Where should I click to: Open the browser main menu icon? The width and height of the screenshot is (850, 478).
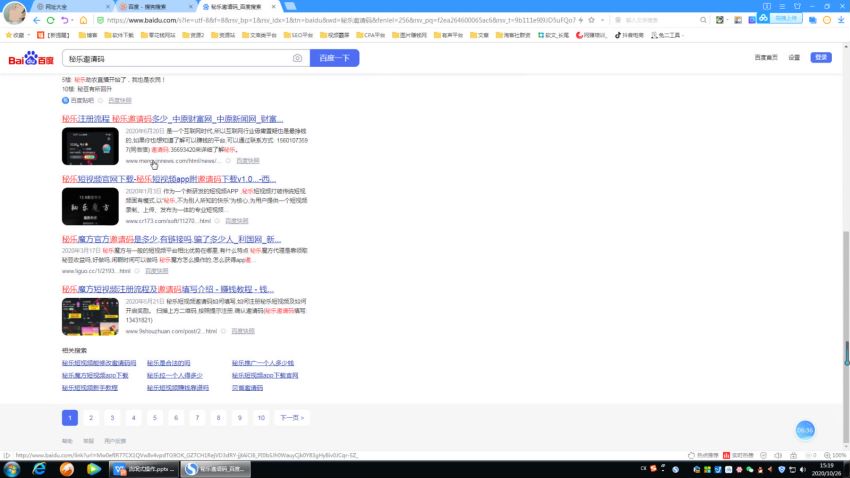pos(782,6)
